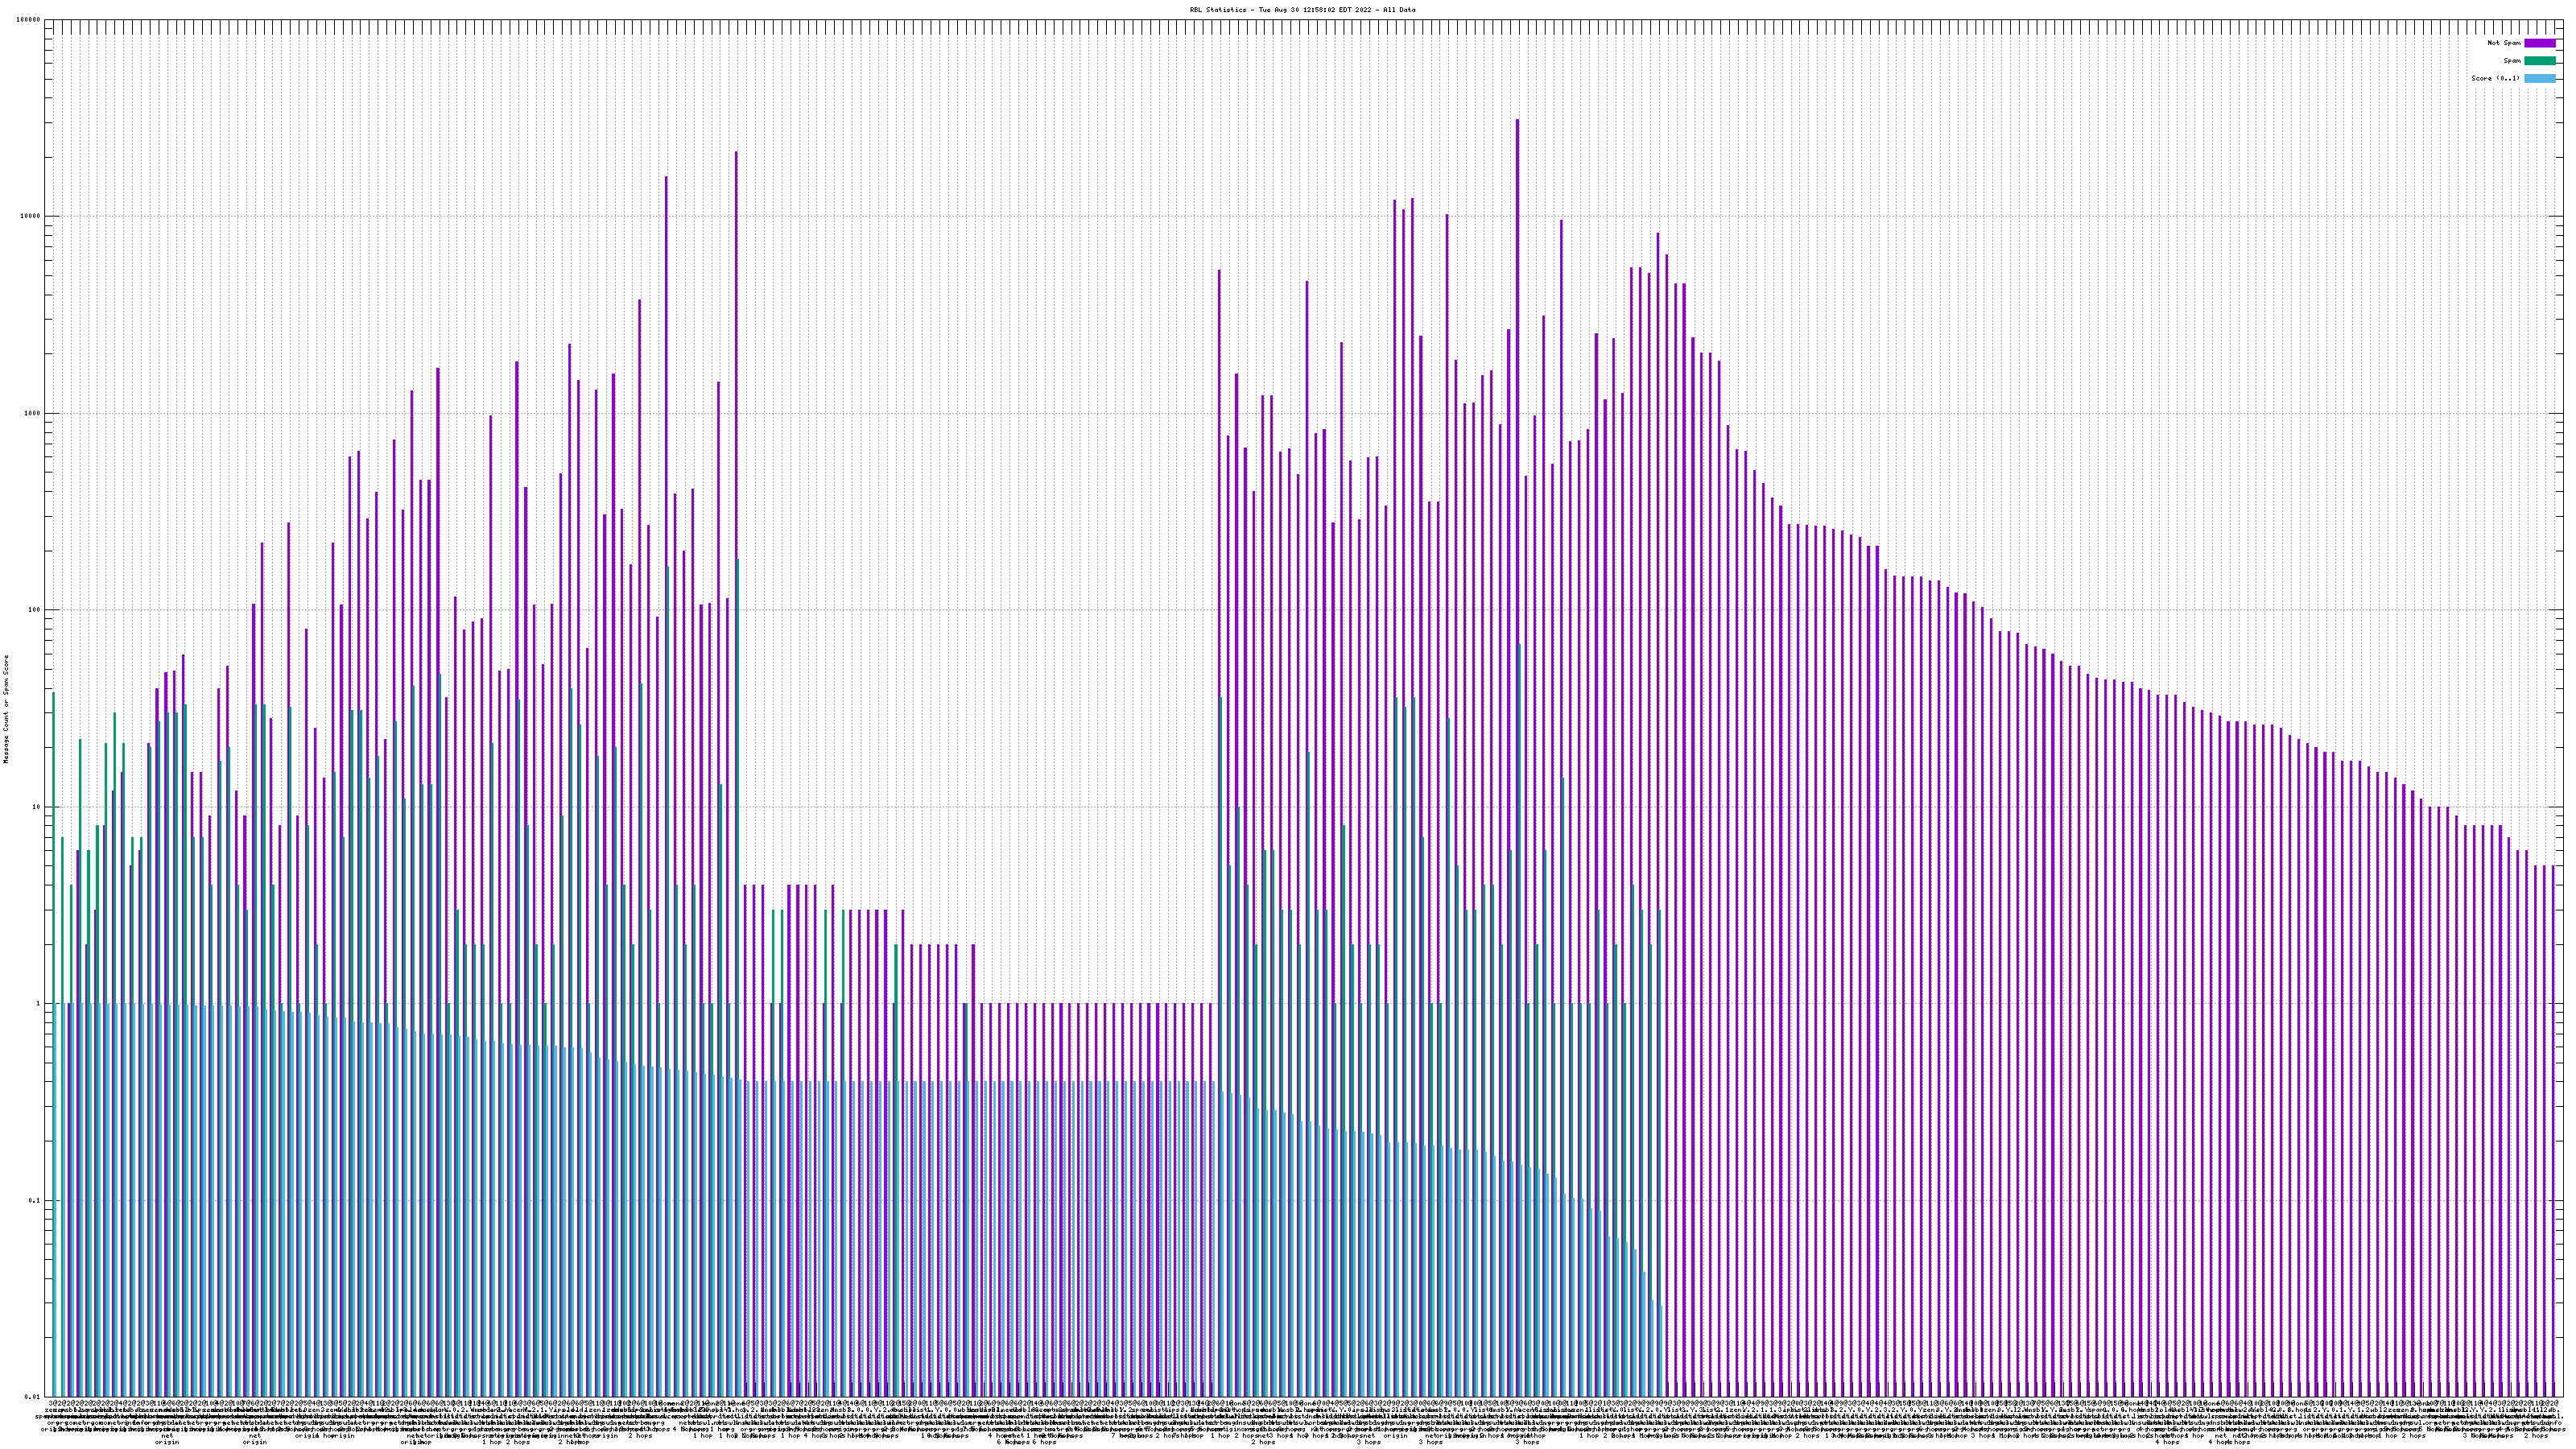Click the vertical 'Message Count or Spam Score' axis label

(x=6, y=709)
